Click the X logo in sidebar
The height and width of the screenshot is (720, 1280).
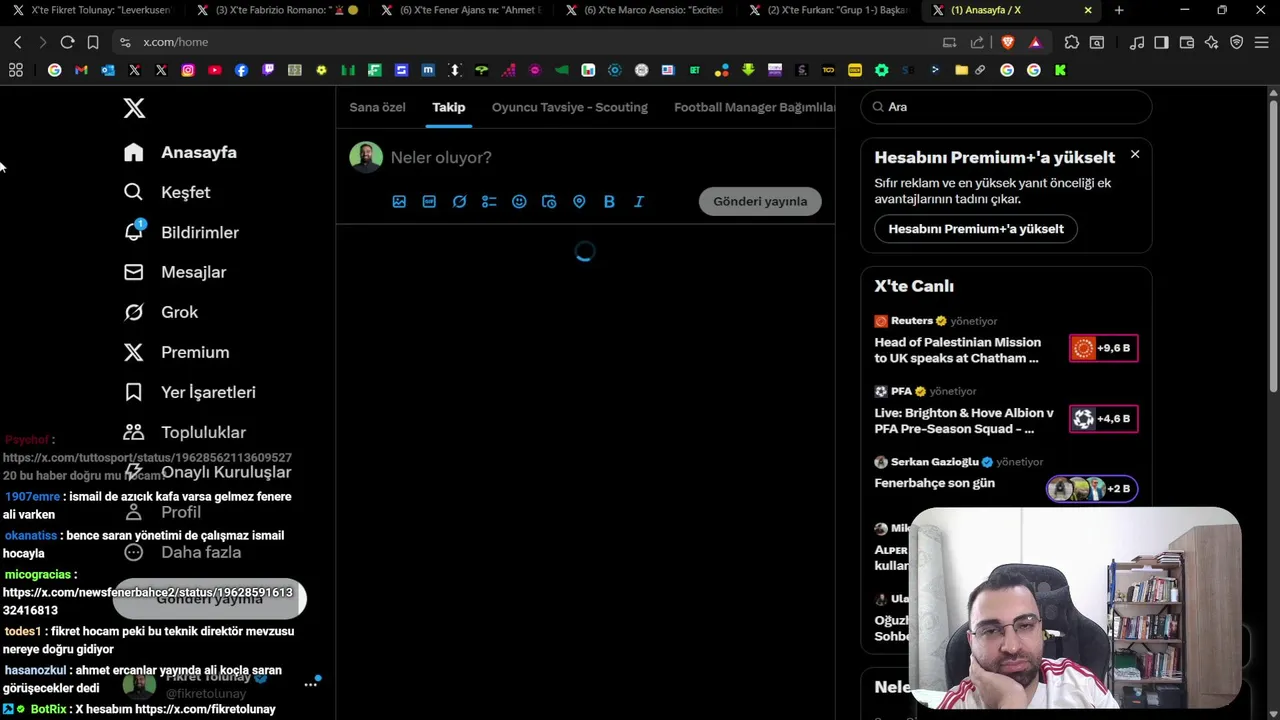[134, 108]
